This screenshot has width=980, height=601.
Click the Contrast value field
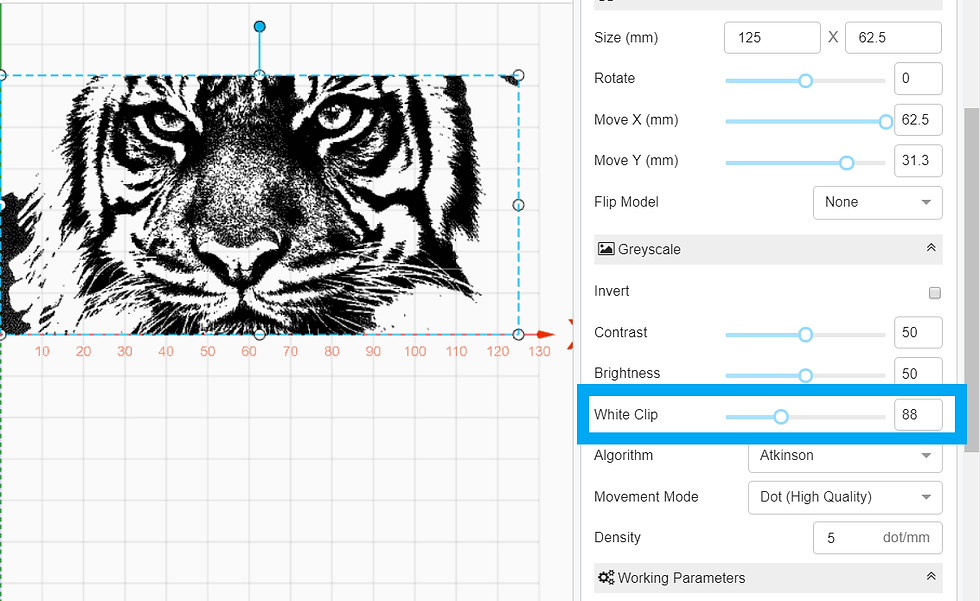(918, 332)
